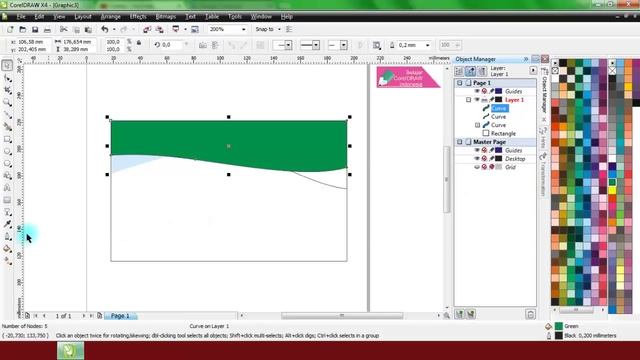The image size is (640, 360).
Task: Toggle editable pencil of Layer 1
Action: [491, 100]
